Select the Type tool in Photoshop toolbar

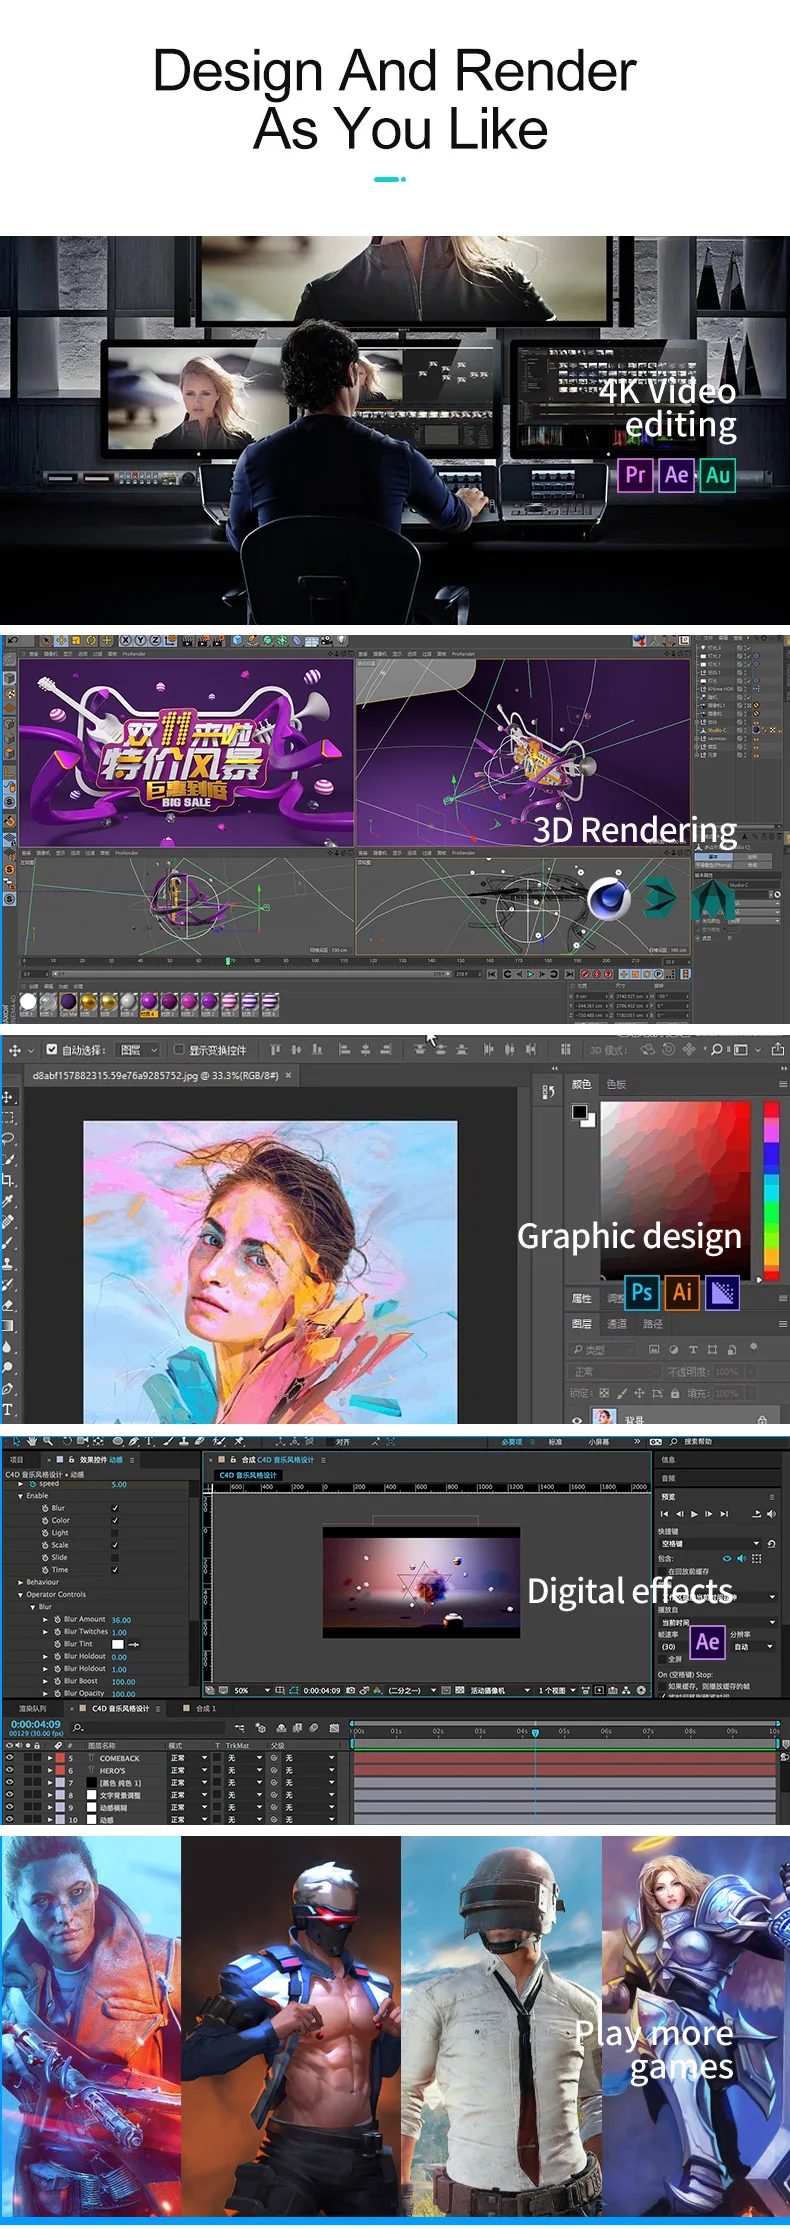[8, 1409]
